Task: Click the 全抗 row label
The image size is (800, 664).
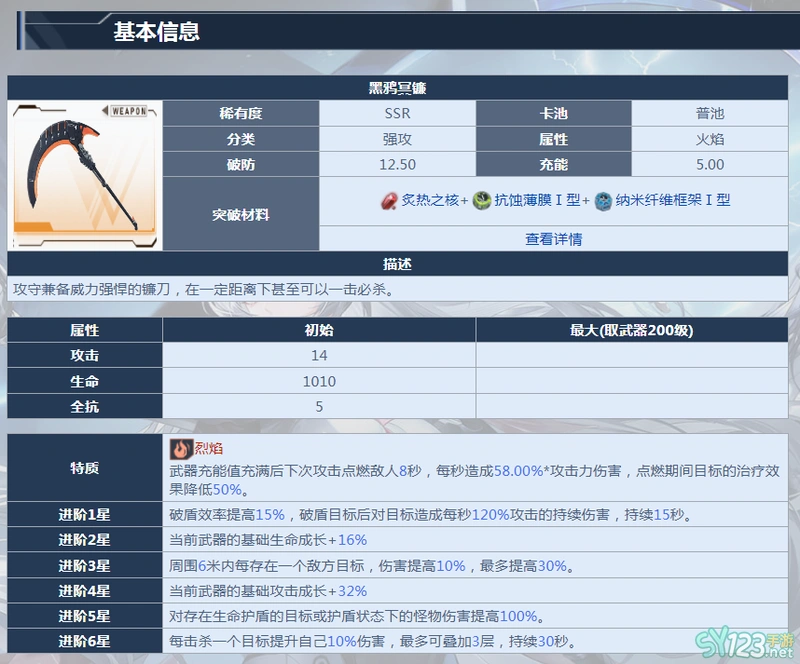Action: click(85, 406)
